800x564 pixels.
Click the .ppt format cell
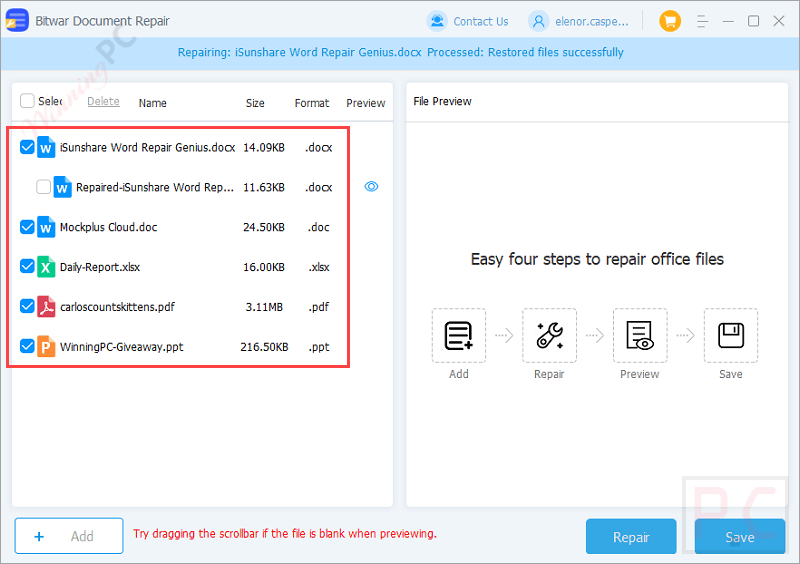[319, 347]
